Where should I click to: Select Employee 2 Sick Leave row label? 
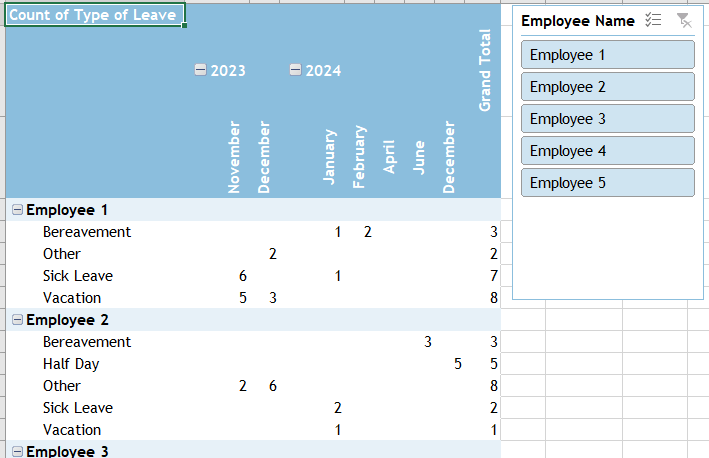pos(78,408)
